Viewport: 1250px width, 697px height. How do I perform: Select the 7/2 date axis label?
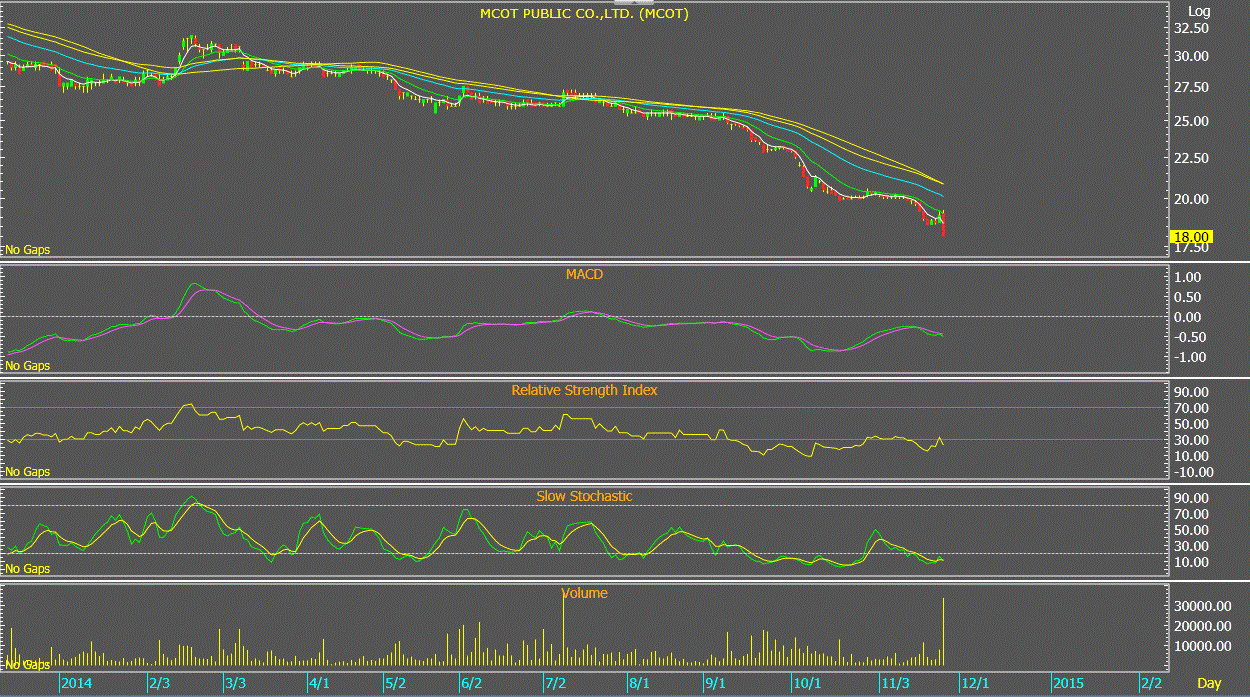click(555, 683)
